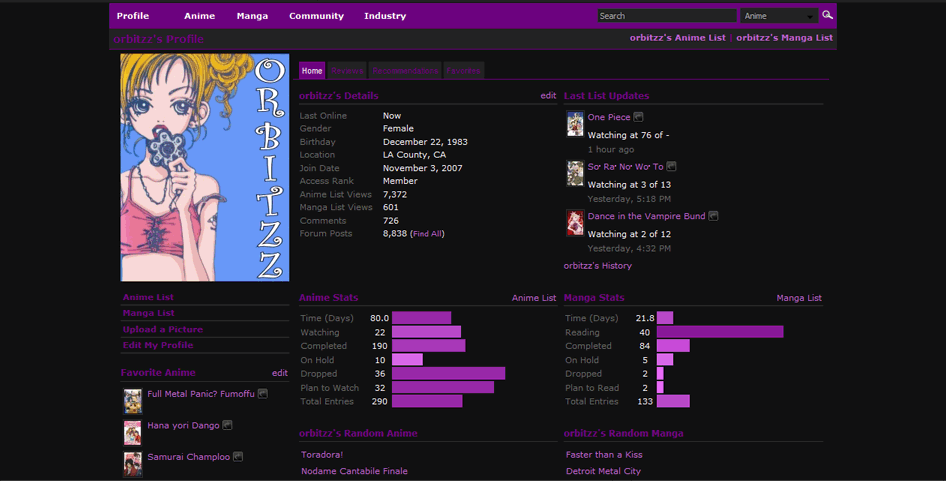Viewport: 946px width, 481px height.
Task: Open the So Ra No Wo To thumbnail
Action: (575, 173)
